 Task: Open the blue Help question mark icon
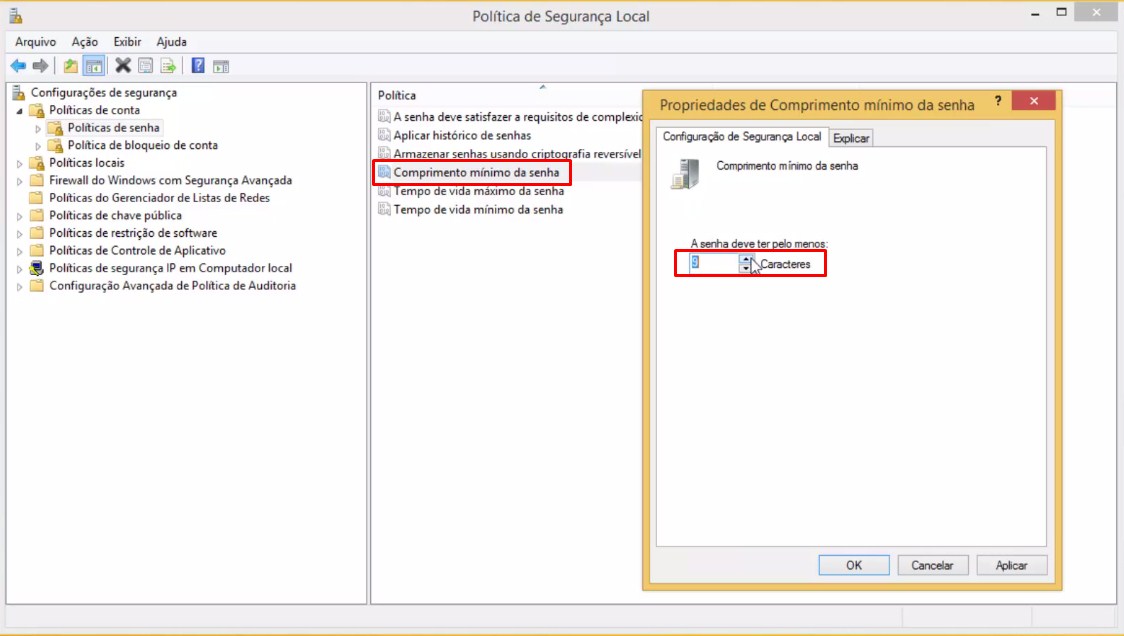point(198,66)
